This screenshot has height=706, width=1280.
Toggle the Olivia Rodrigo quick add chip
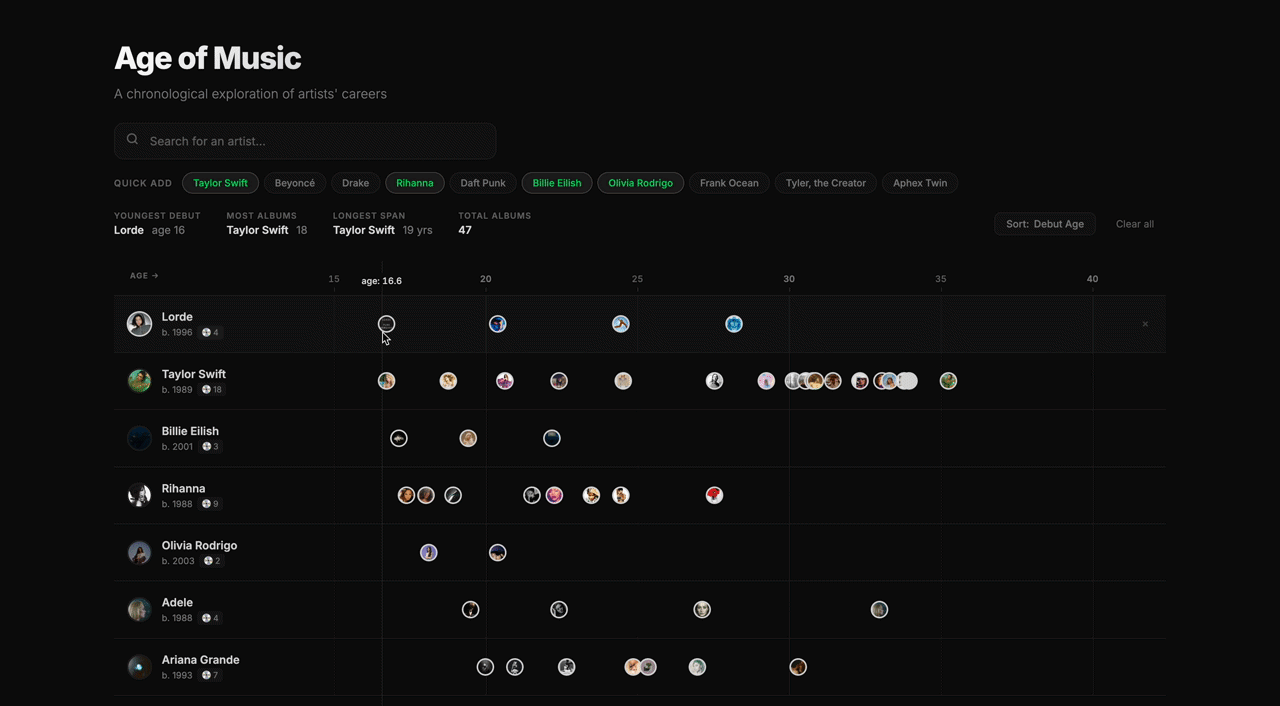pos(640,183)
